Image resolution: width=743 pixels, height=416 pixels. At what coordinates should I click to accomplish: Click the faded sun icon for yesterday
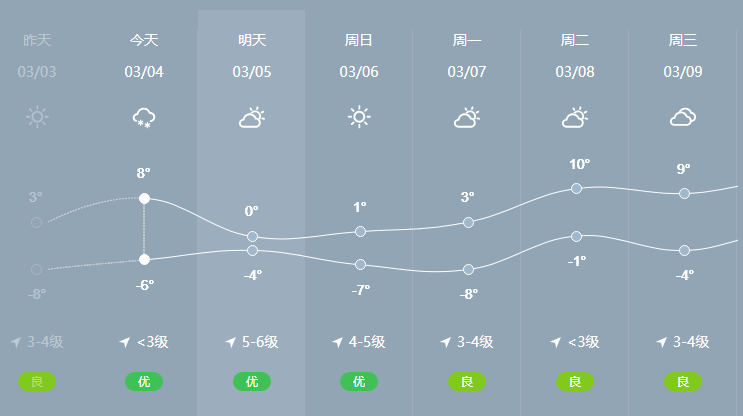click(37, 117)
